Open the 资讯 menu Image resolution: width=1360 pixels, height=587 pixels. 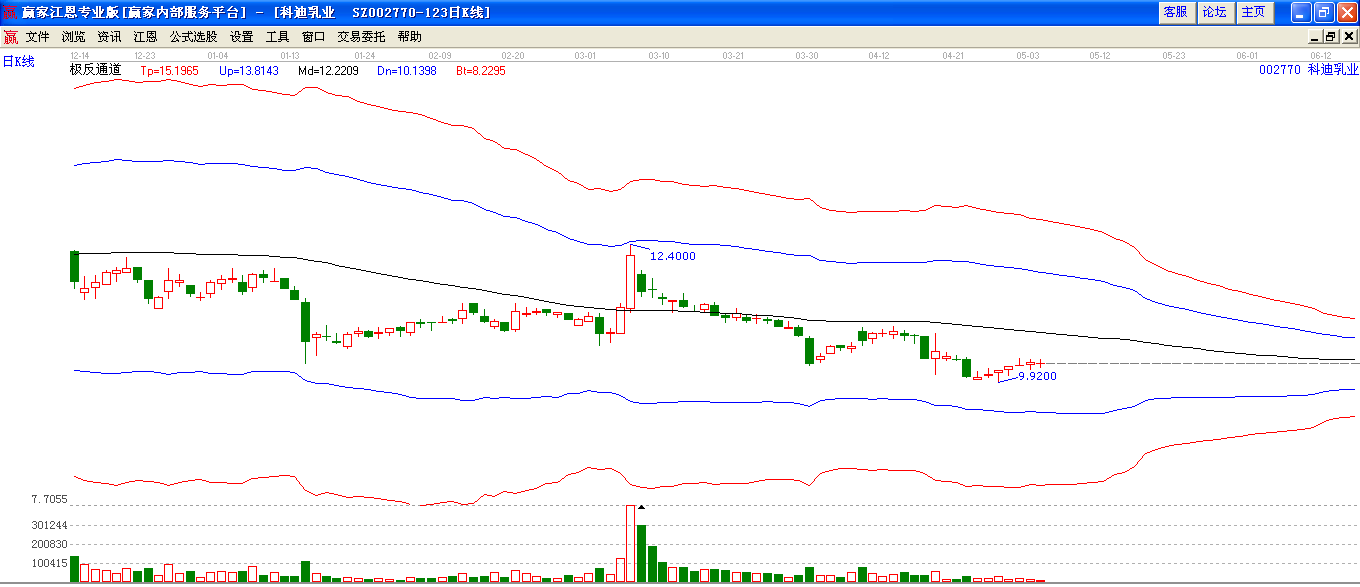click(110, 37)
